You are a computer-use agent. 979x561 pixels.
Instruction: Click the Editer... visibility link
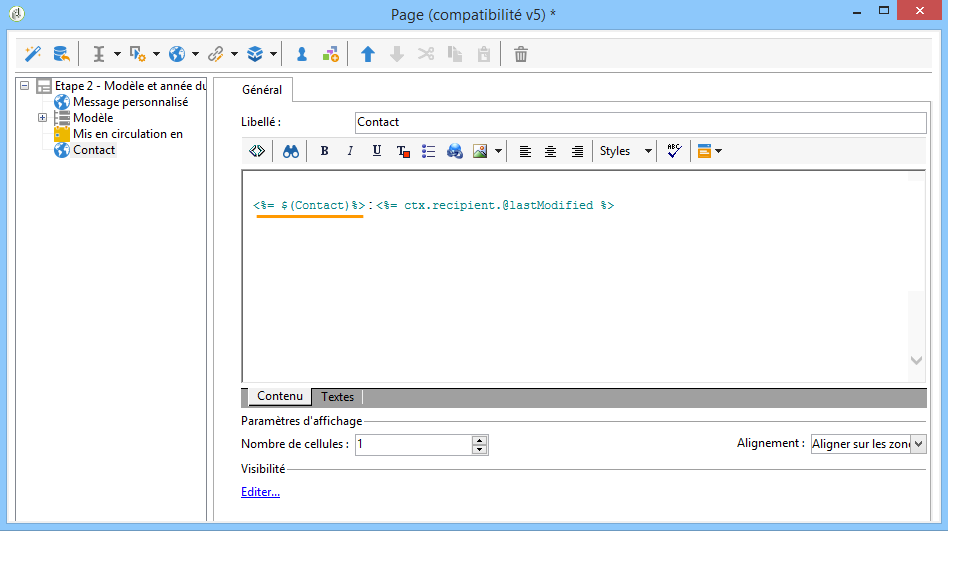[x=260, y=492]
